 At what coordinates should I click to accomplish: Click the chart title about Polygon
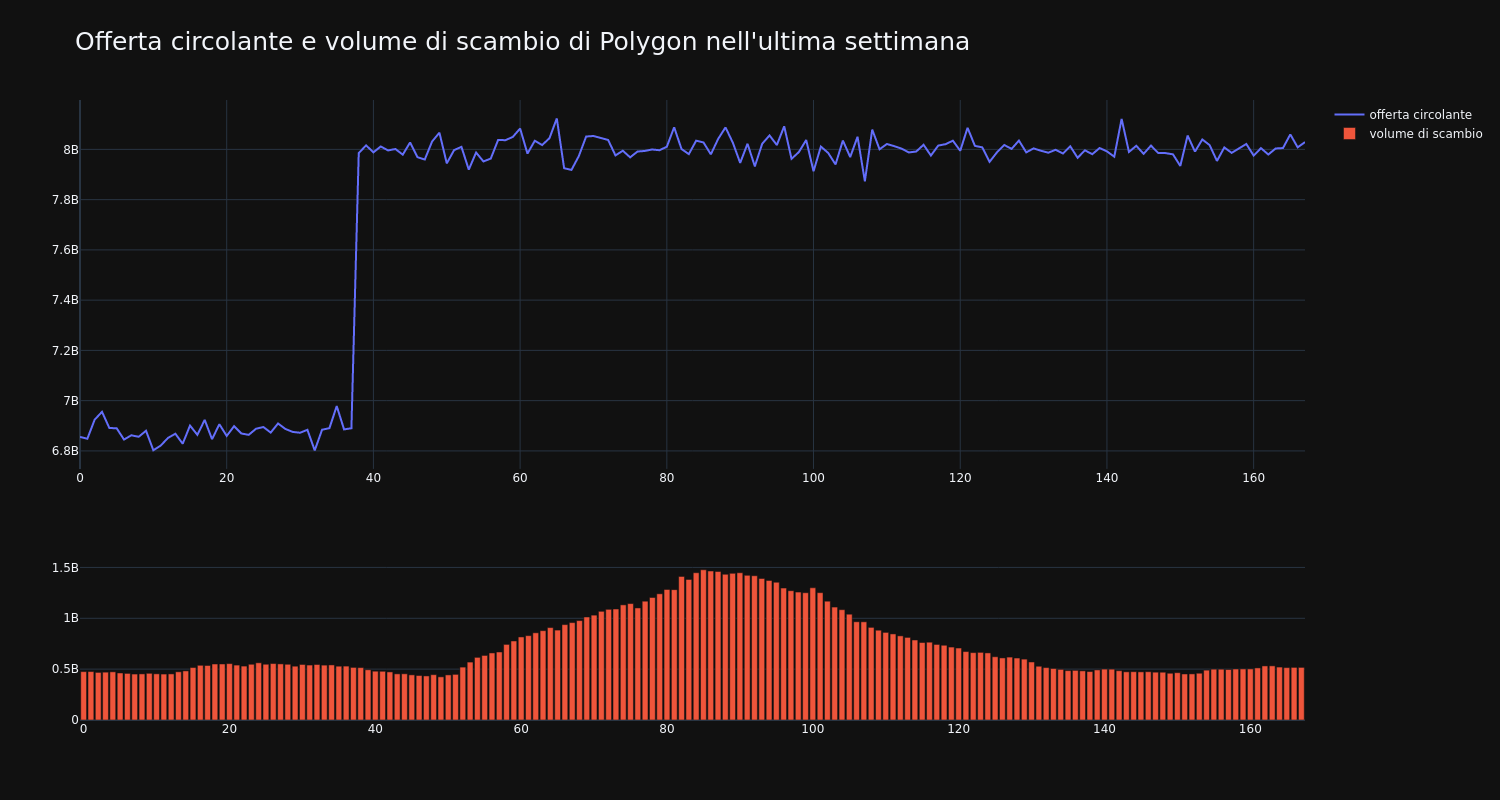[522, 42]
